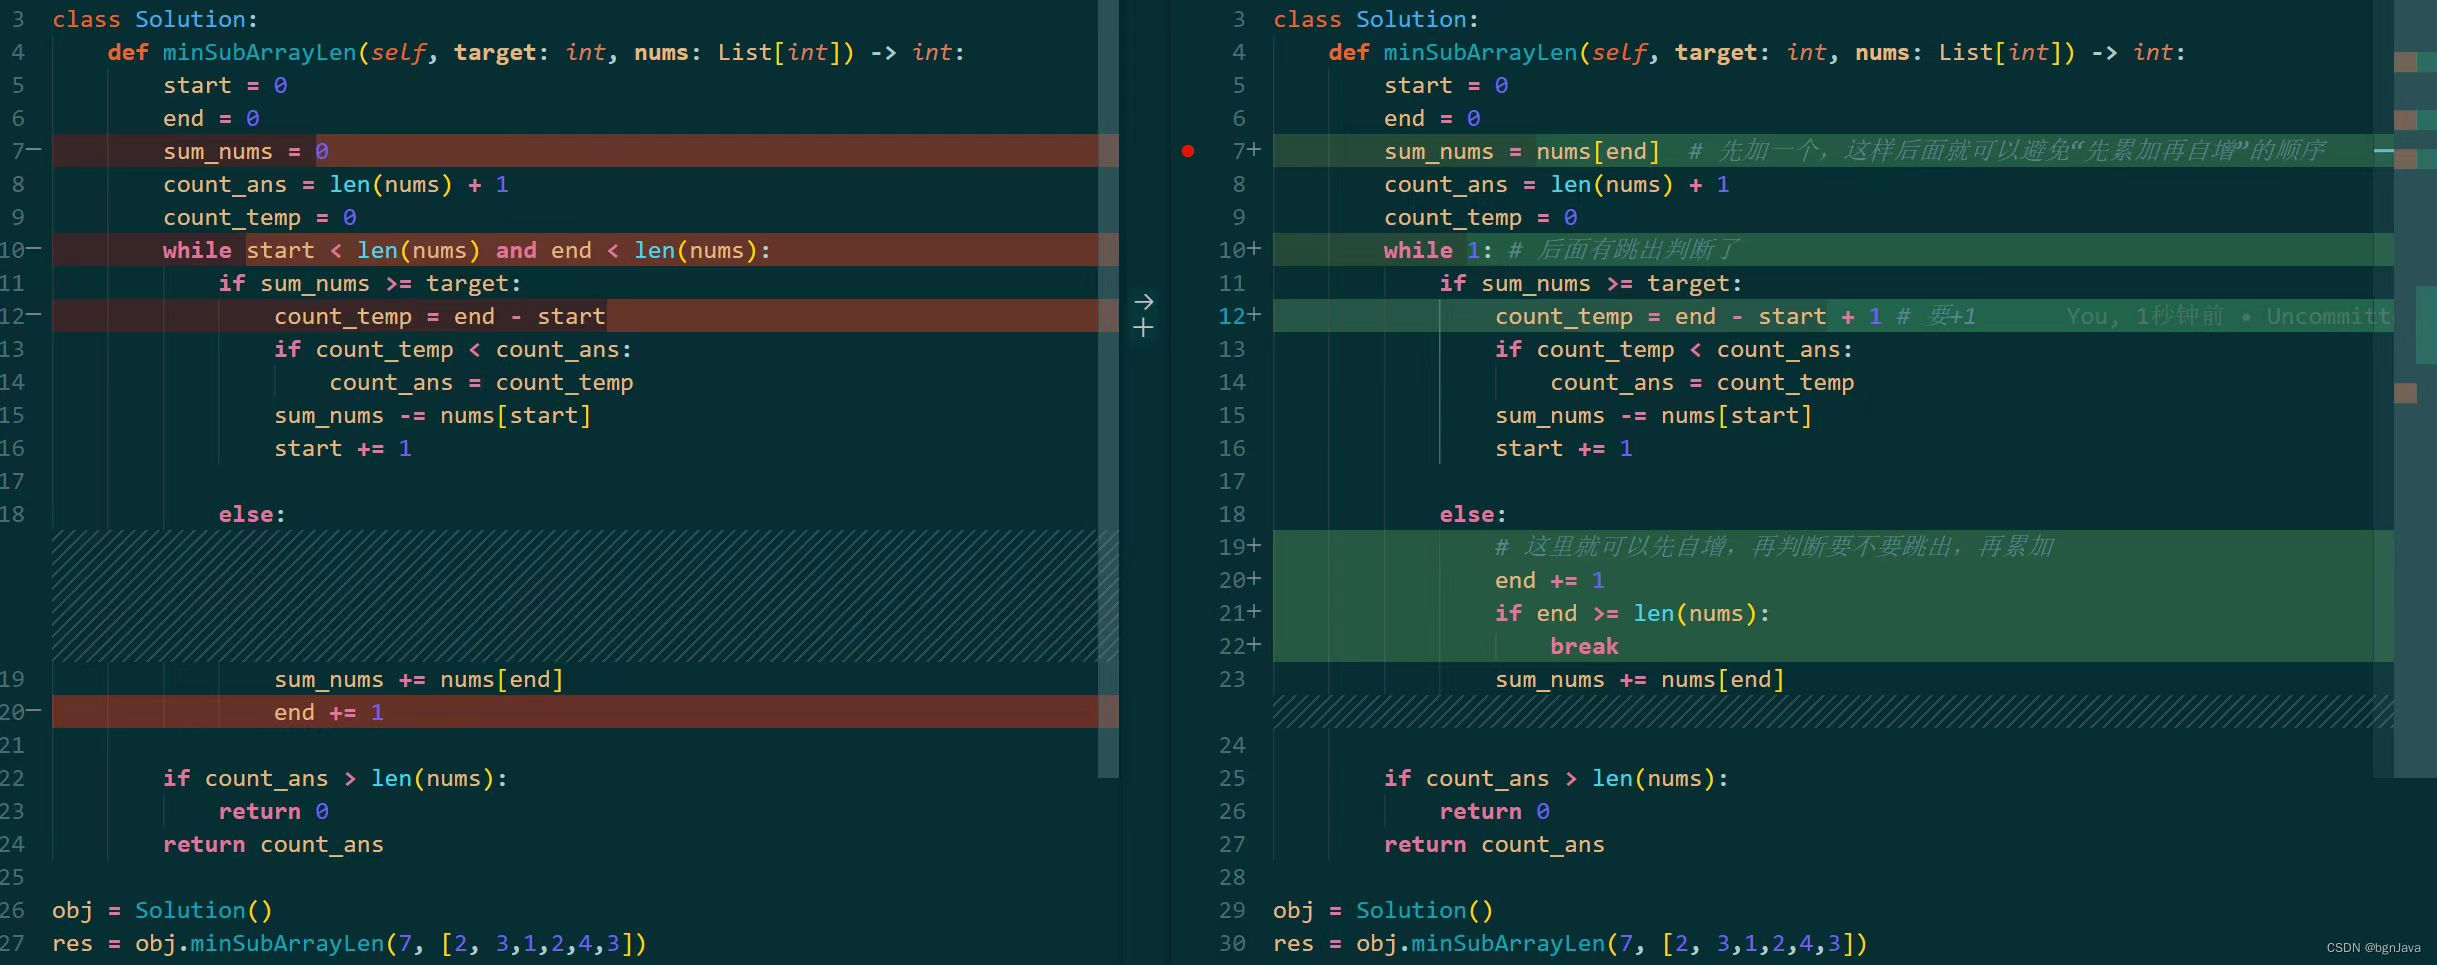This screenshot has width=2437, height=965.
Task: Click 'count_ans = count_temp' in right pane
Action: coord(1702,382)
